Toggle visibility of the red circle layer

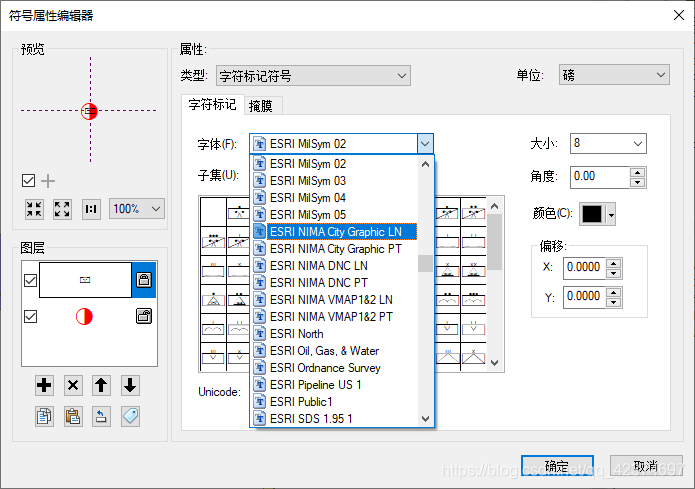(30, 317)
